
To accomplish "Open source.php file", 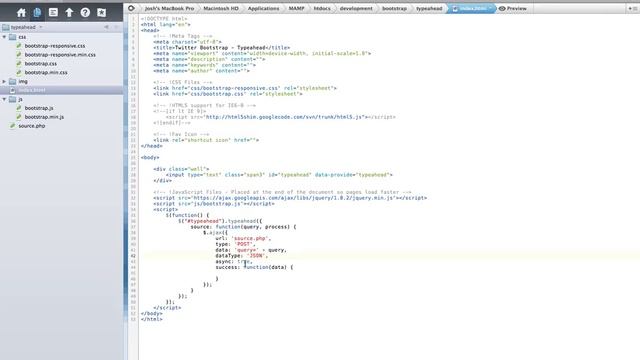I will coord(31,126).
